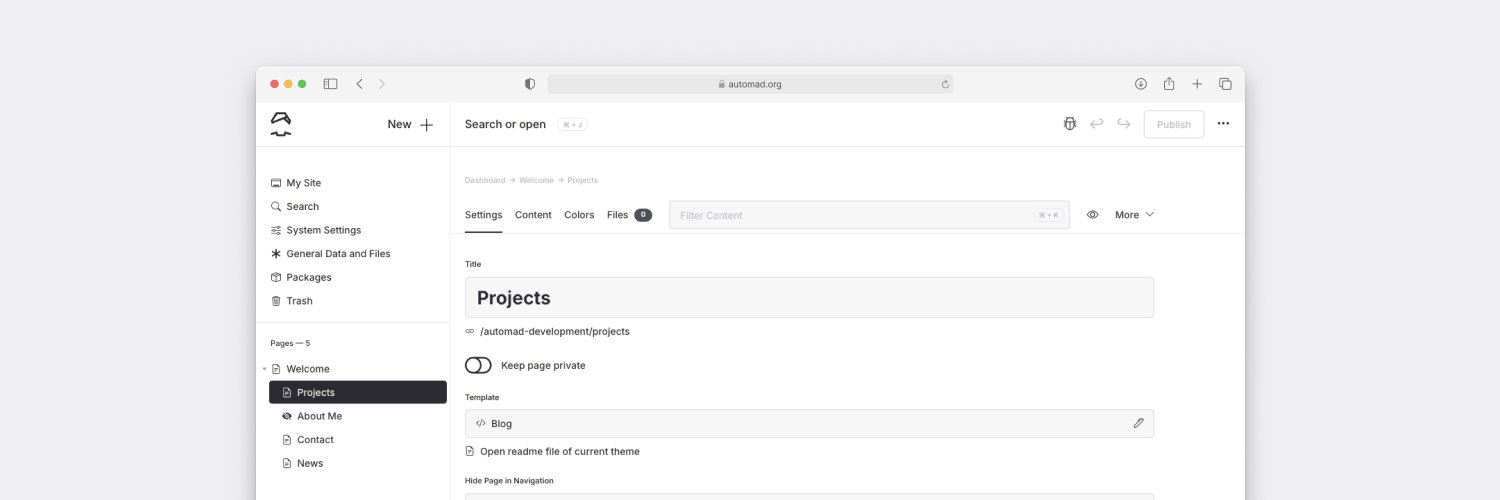The height and width of the screenshot is (500, 1500).
Task: Toggle the Keep page private switch
Action: pos(478,365)
